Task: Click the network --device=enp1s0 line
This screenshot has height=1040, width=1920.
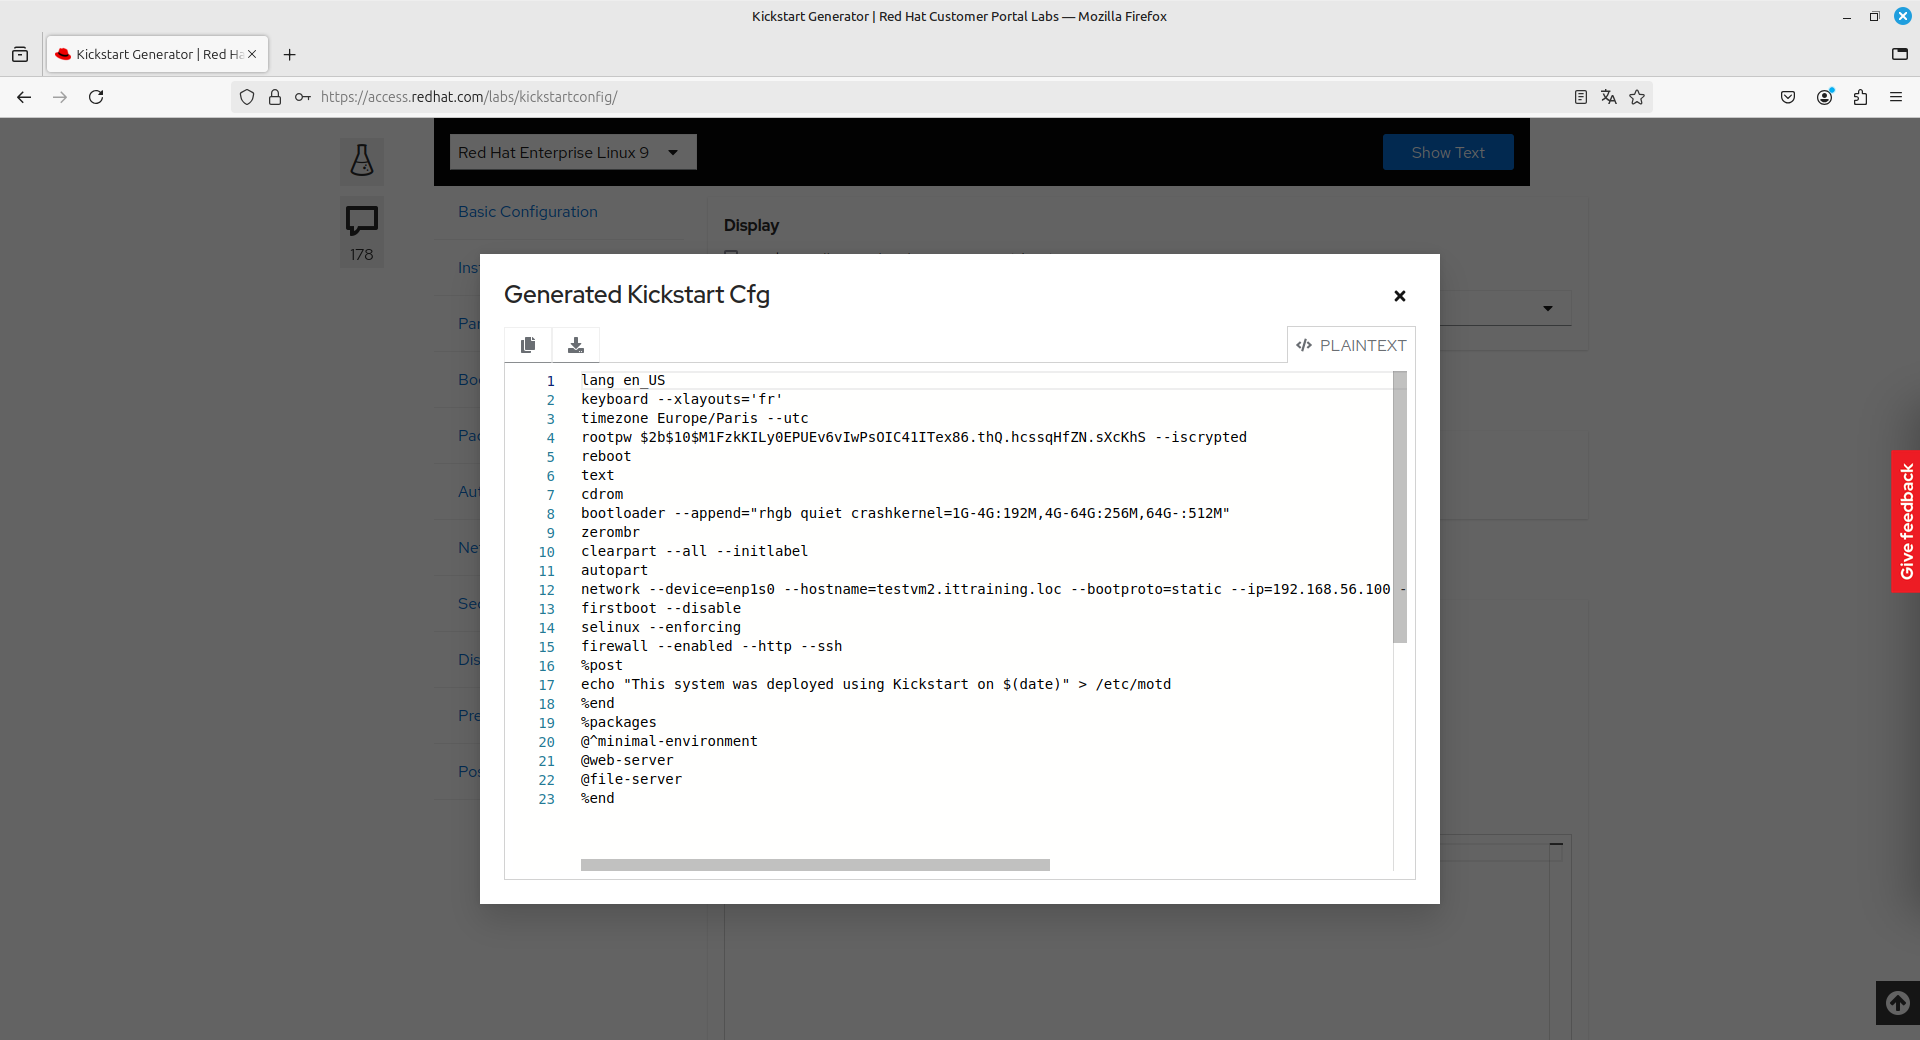Action: (x=987, y=589)
